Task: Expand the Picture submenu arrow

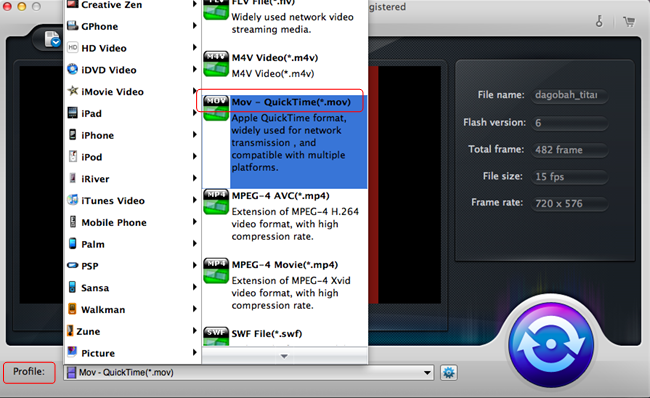Action: [195, 352]
